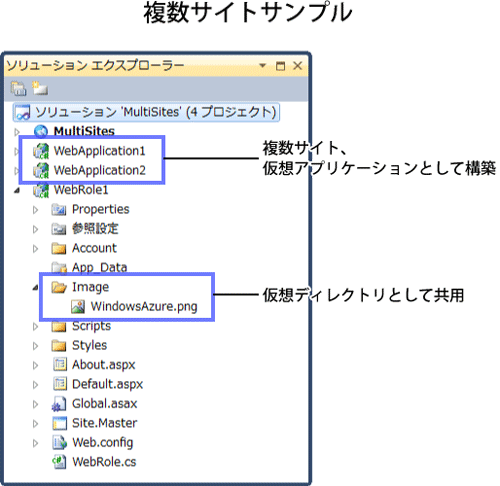Select the Web.config file
The image size is (500, 486).
tap(102, 443)
